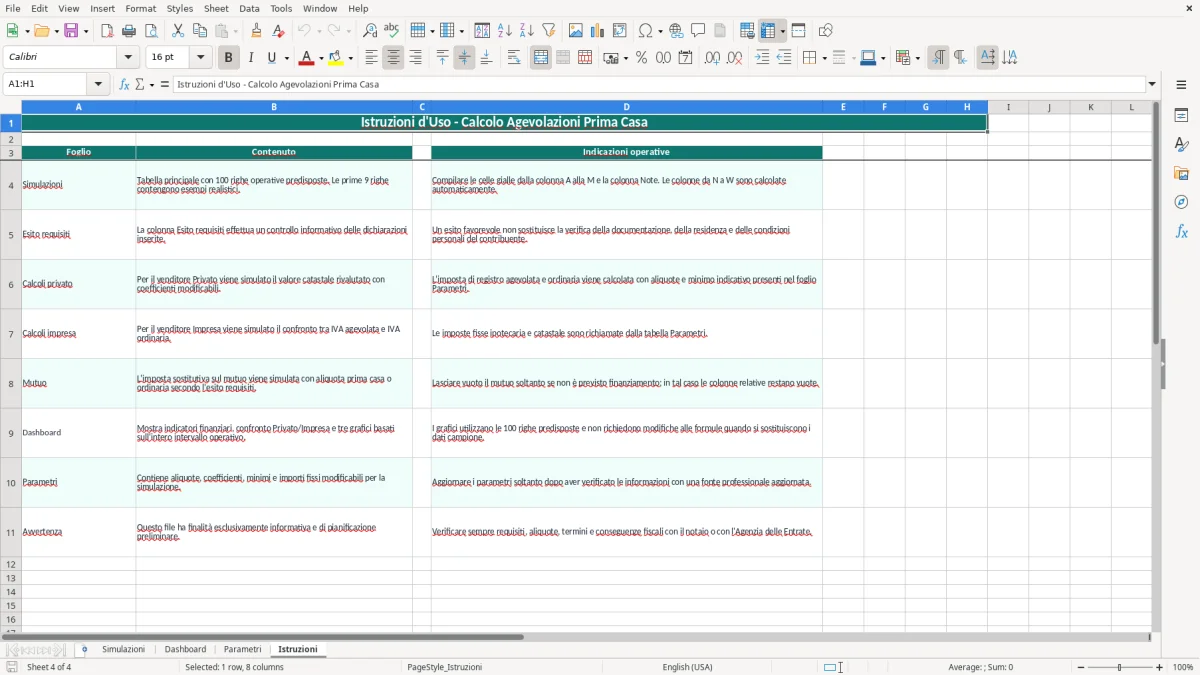This screenshot has width=1200, height=675.
Task: Toggle Italic formatting
Action: 250,58
